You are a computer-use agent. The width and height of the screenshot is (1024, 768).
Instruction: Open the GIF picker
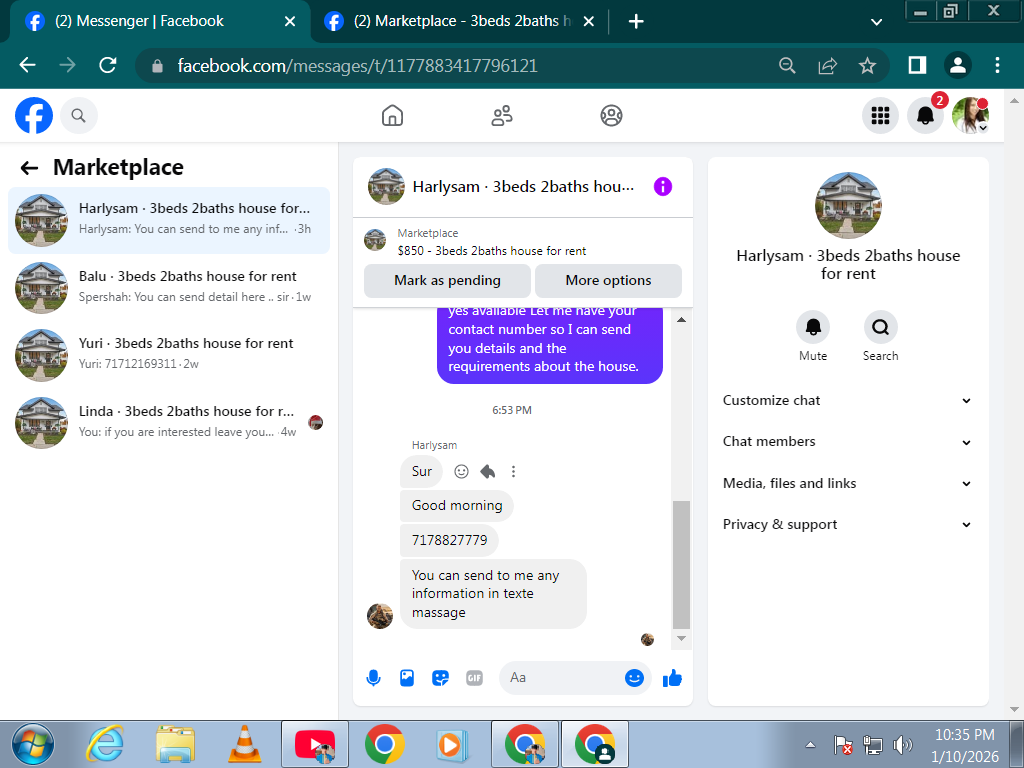click(x=474, y=678)
